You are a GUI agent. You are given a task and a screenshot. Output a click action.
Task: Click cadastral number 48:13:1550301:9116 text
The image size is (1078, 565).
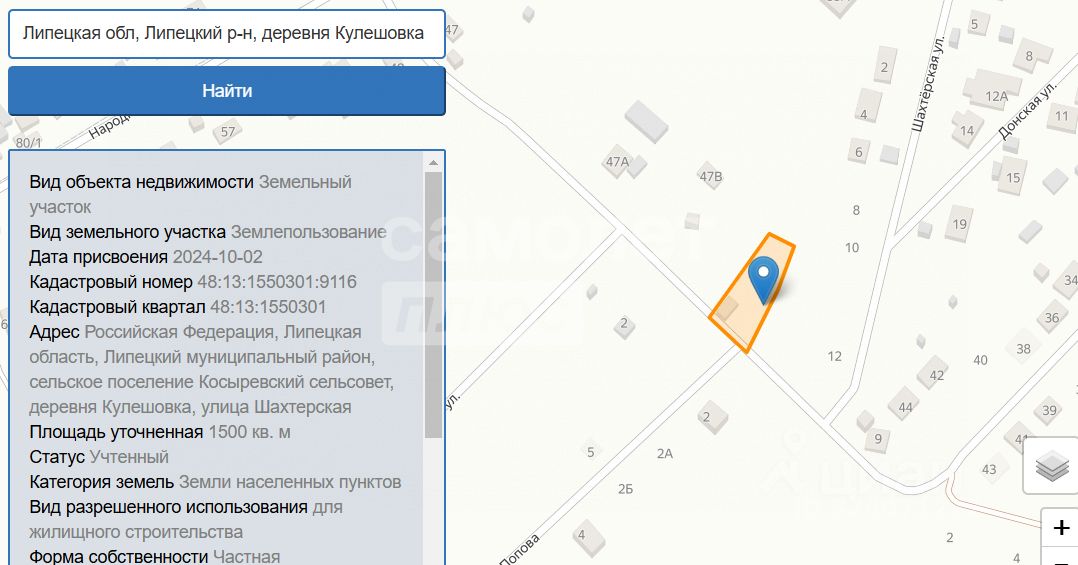tap(277, 282)
